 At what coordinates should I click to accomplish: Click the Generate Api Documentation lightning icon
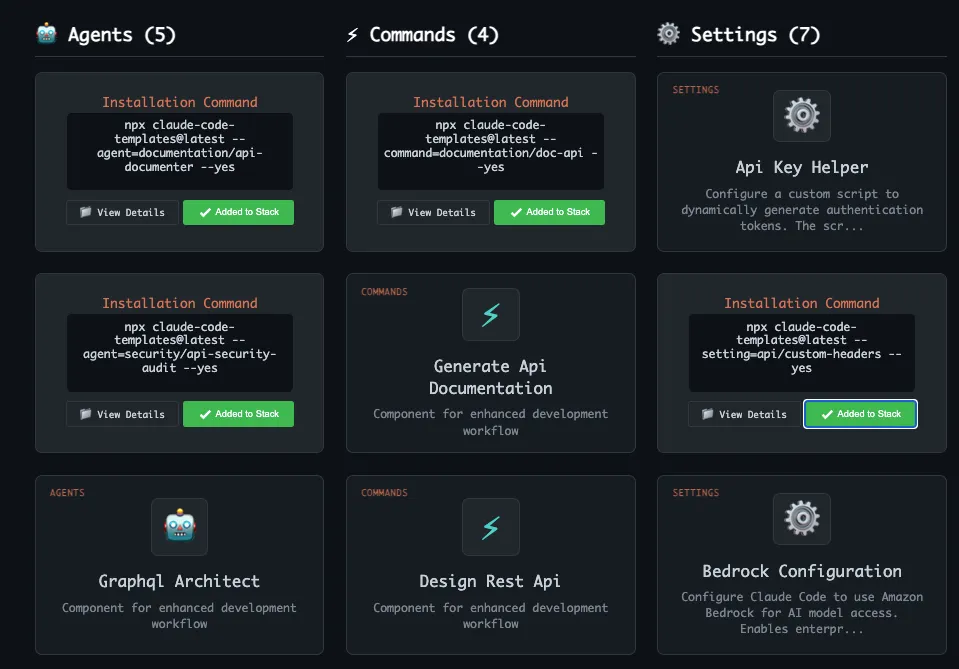coord(490,315)
